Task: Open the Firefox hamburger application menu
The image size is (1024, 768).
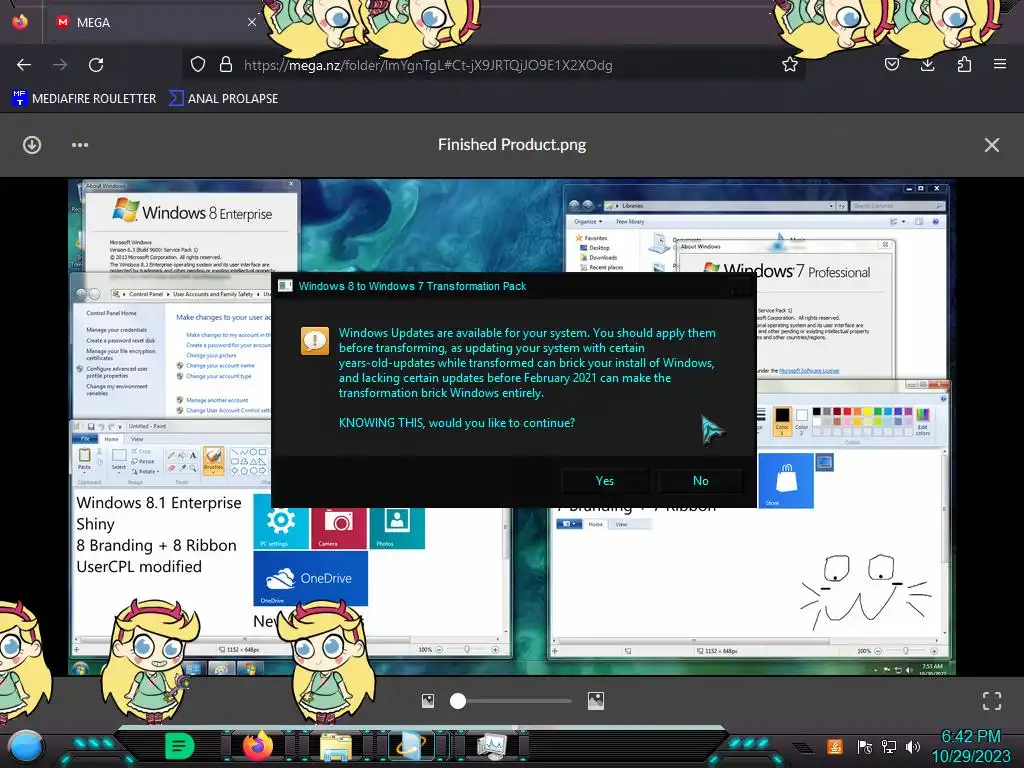Action: click(x=1000, y=65)
